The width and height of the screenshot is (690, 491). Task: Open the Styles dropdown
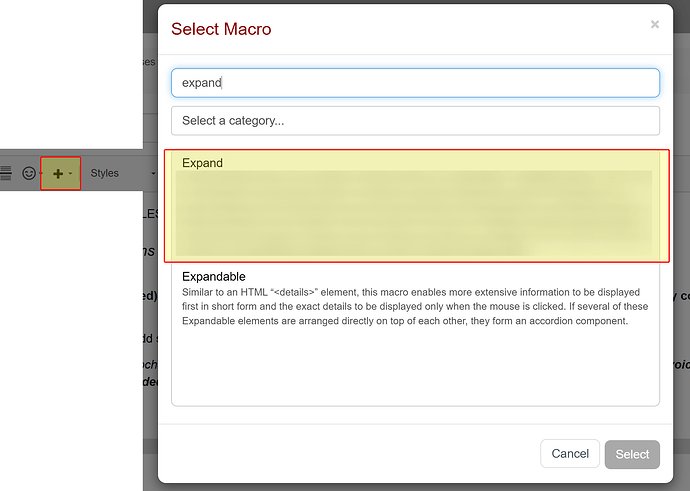[x=105, y=173]
